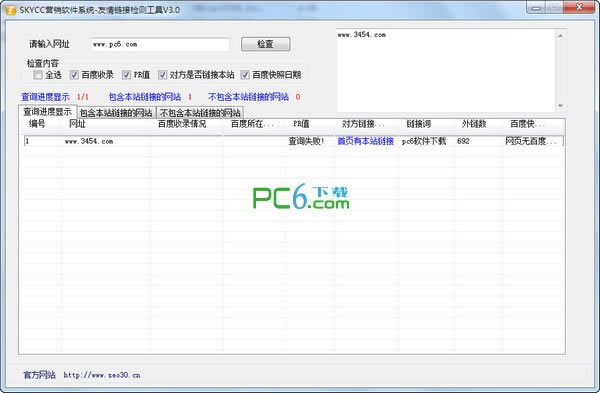Close the SKYCC window

point(579,7)
